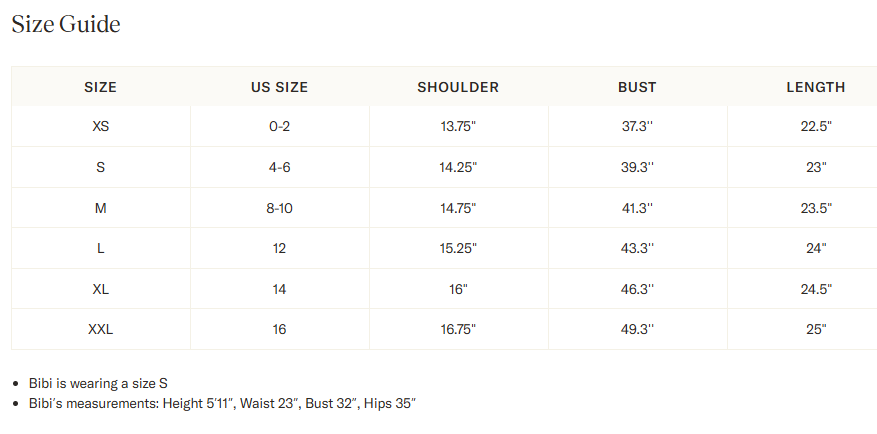Select the XS size cell
The width and height of the screenshot is (877, 434).
coord(101,126)
